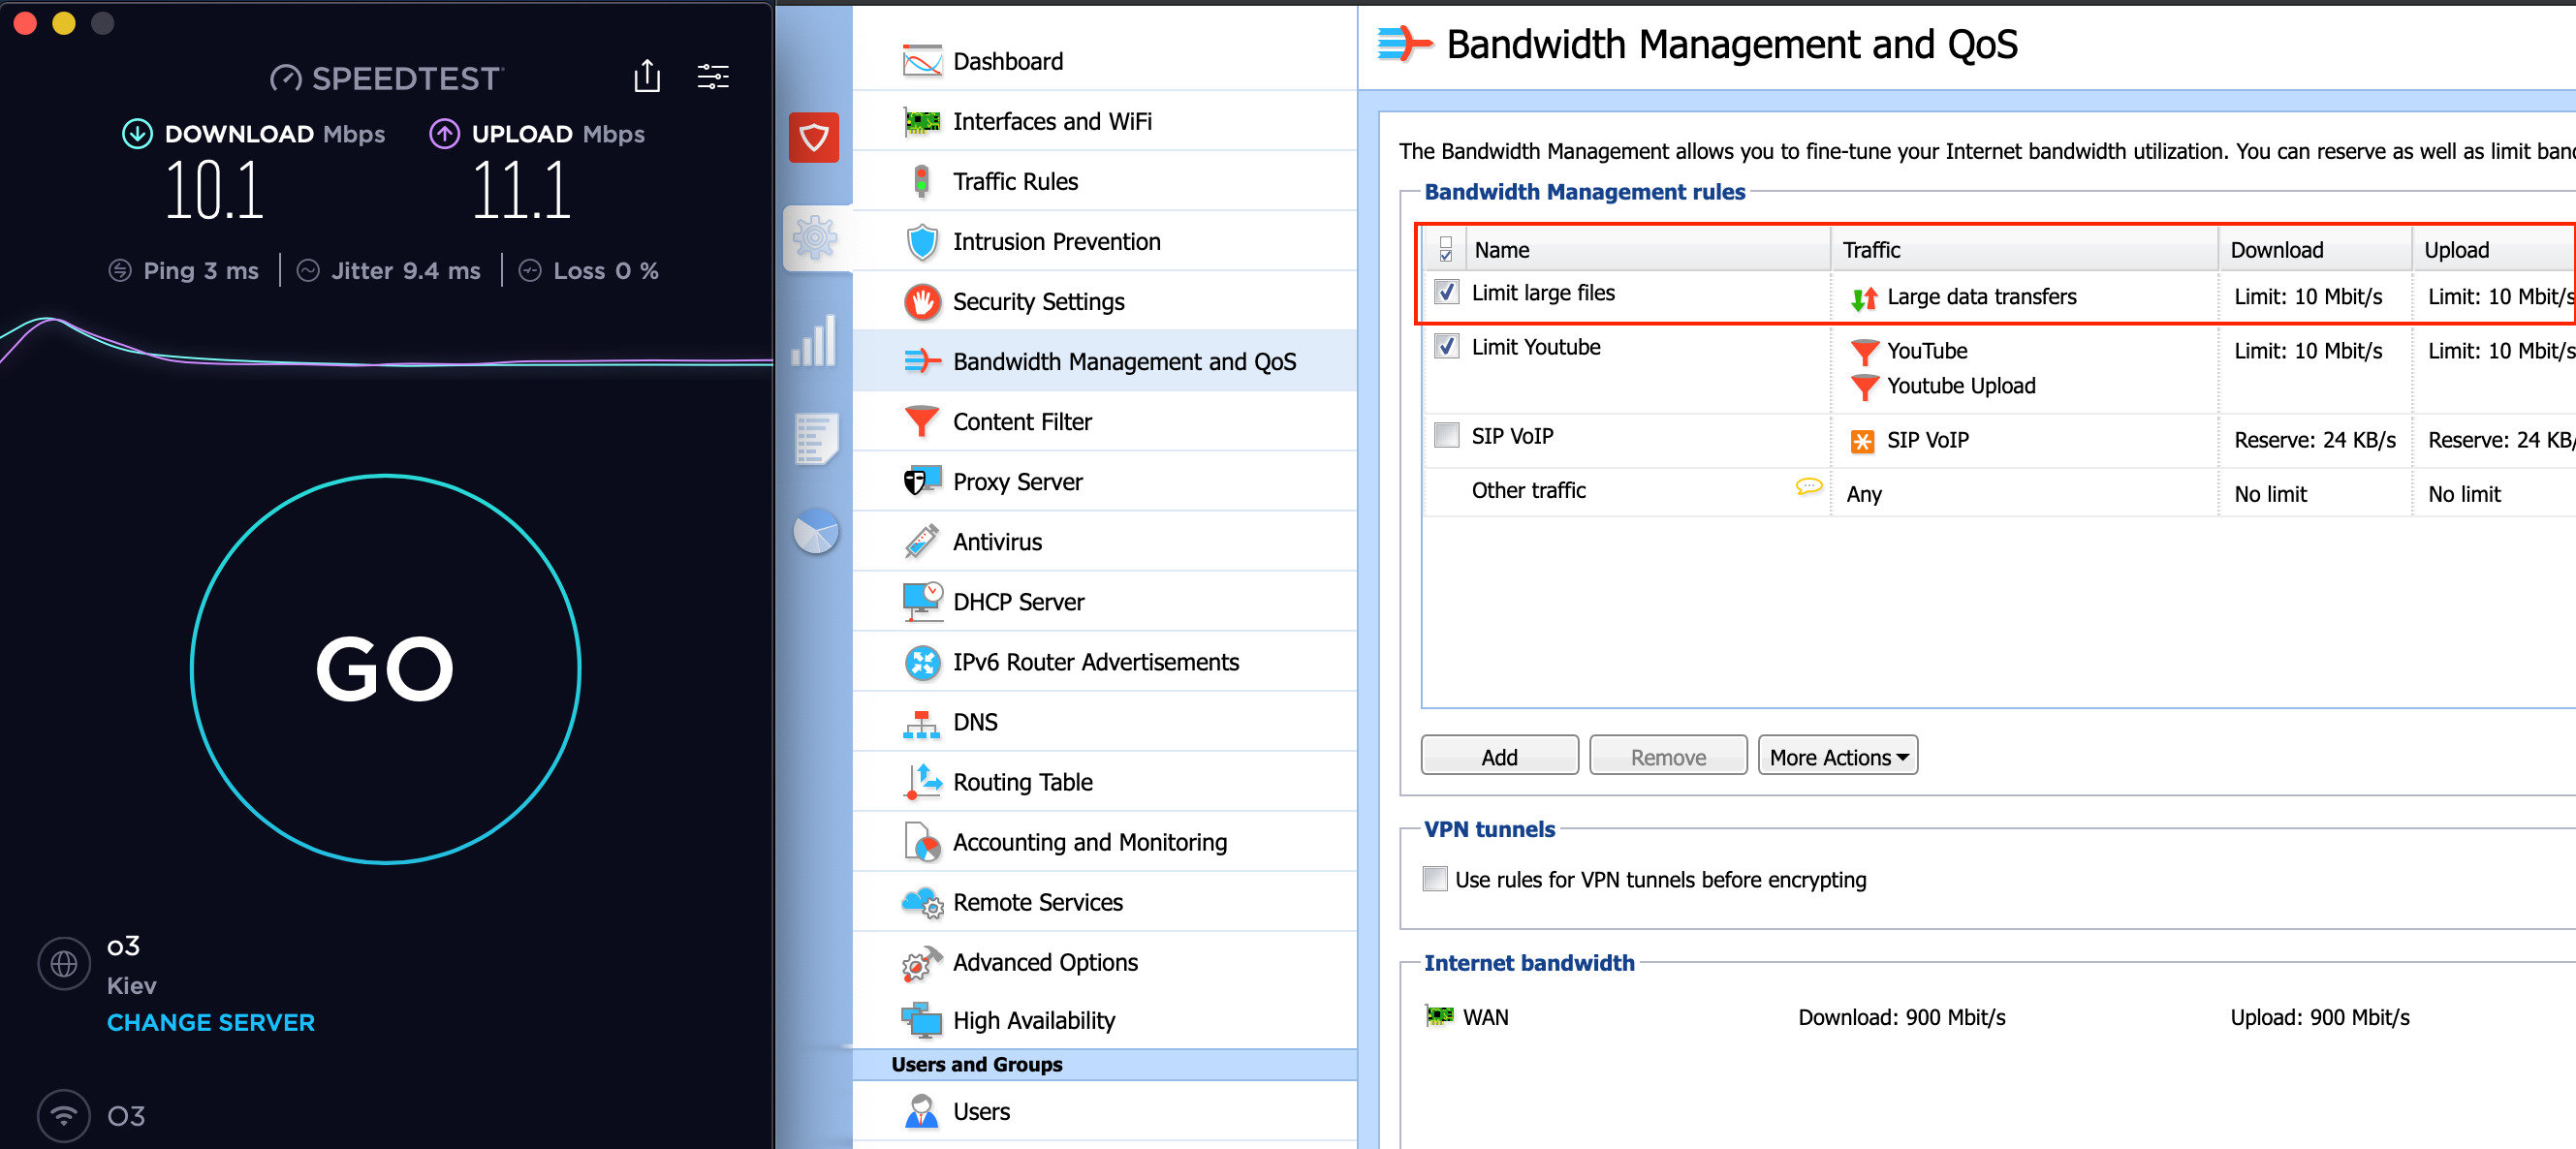Disable the Limit Youtube rule checkbox
Viewport: 2576px width, 1149px height.
click(1446, 346)
